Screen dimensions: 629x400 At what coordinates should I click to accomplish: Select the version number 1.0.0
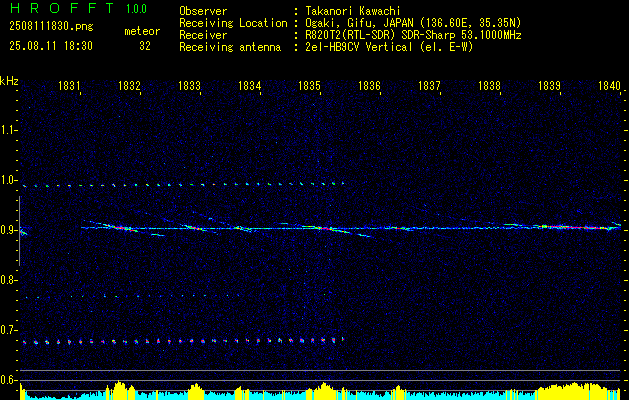[136, 8]
